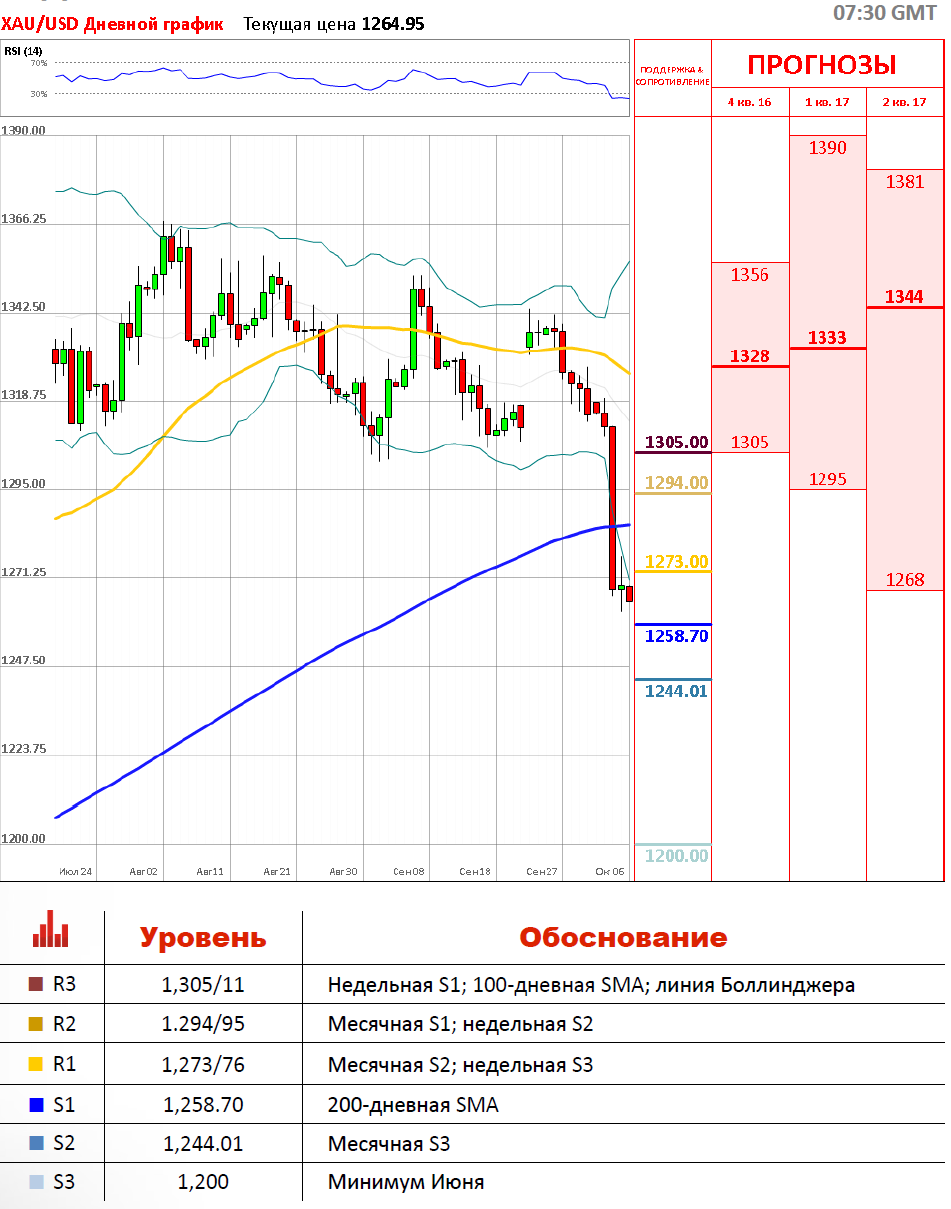This screenshot has width=951, height=1209.
Task: Click the Обоснование column header
Action: pyautogui.click(x=622, y=938)
